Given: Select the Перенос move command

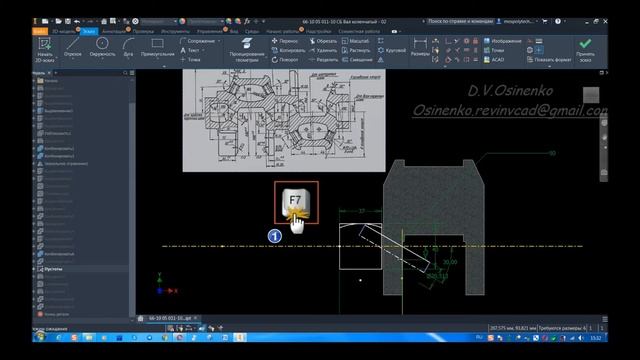Looking at the screenshot, I should point(285,41).
